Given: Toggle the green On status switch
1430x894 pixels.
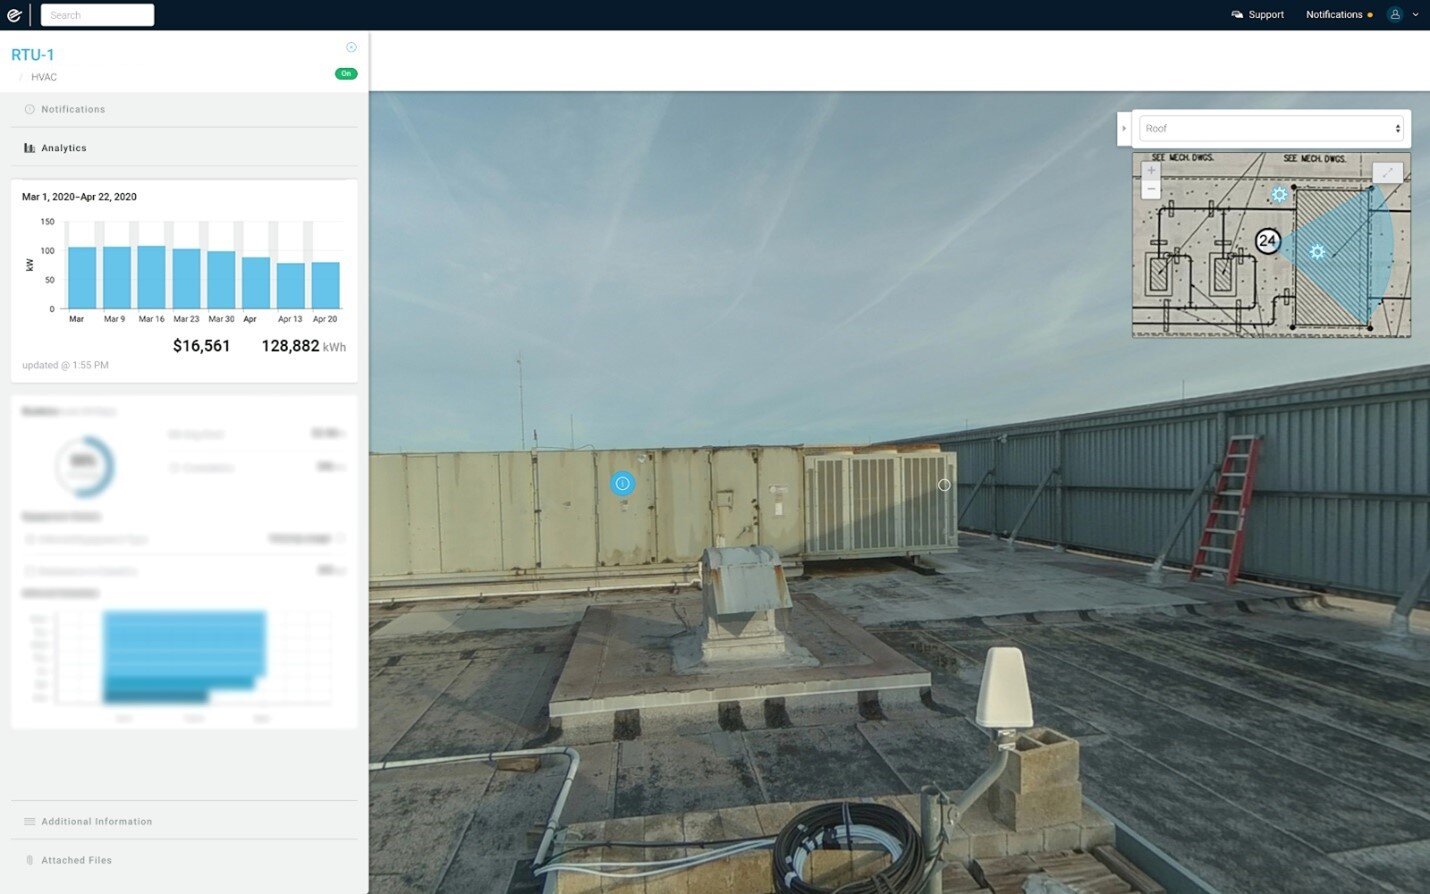Looking at the screenshot, I should point(346,74).
